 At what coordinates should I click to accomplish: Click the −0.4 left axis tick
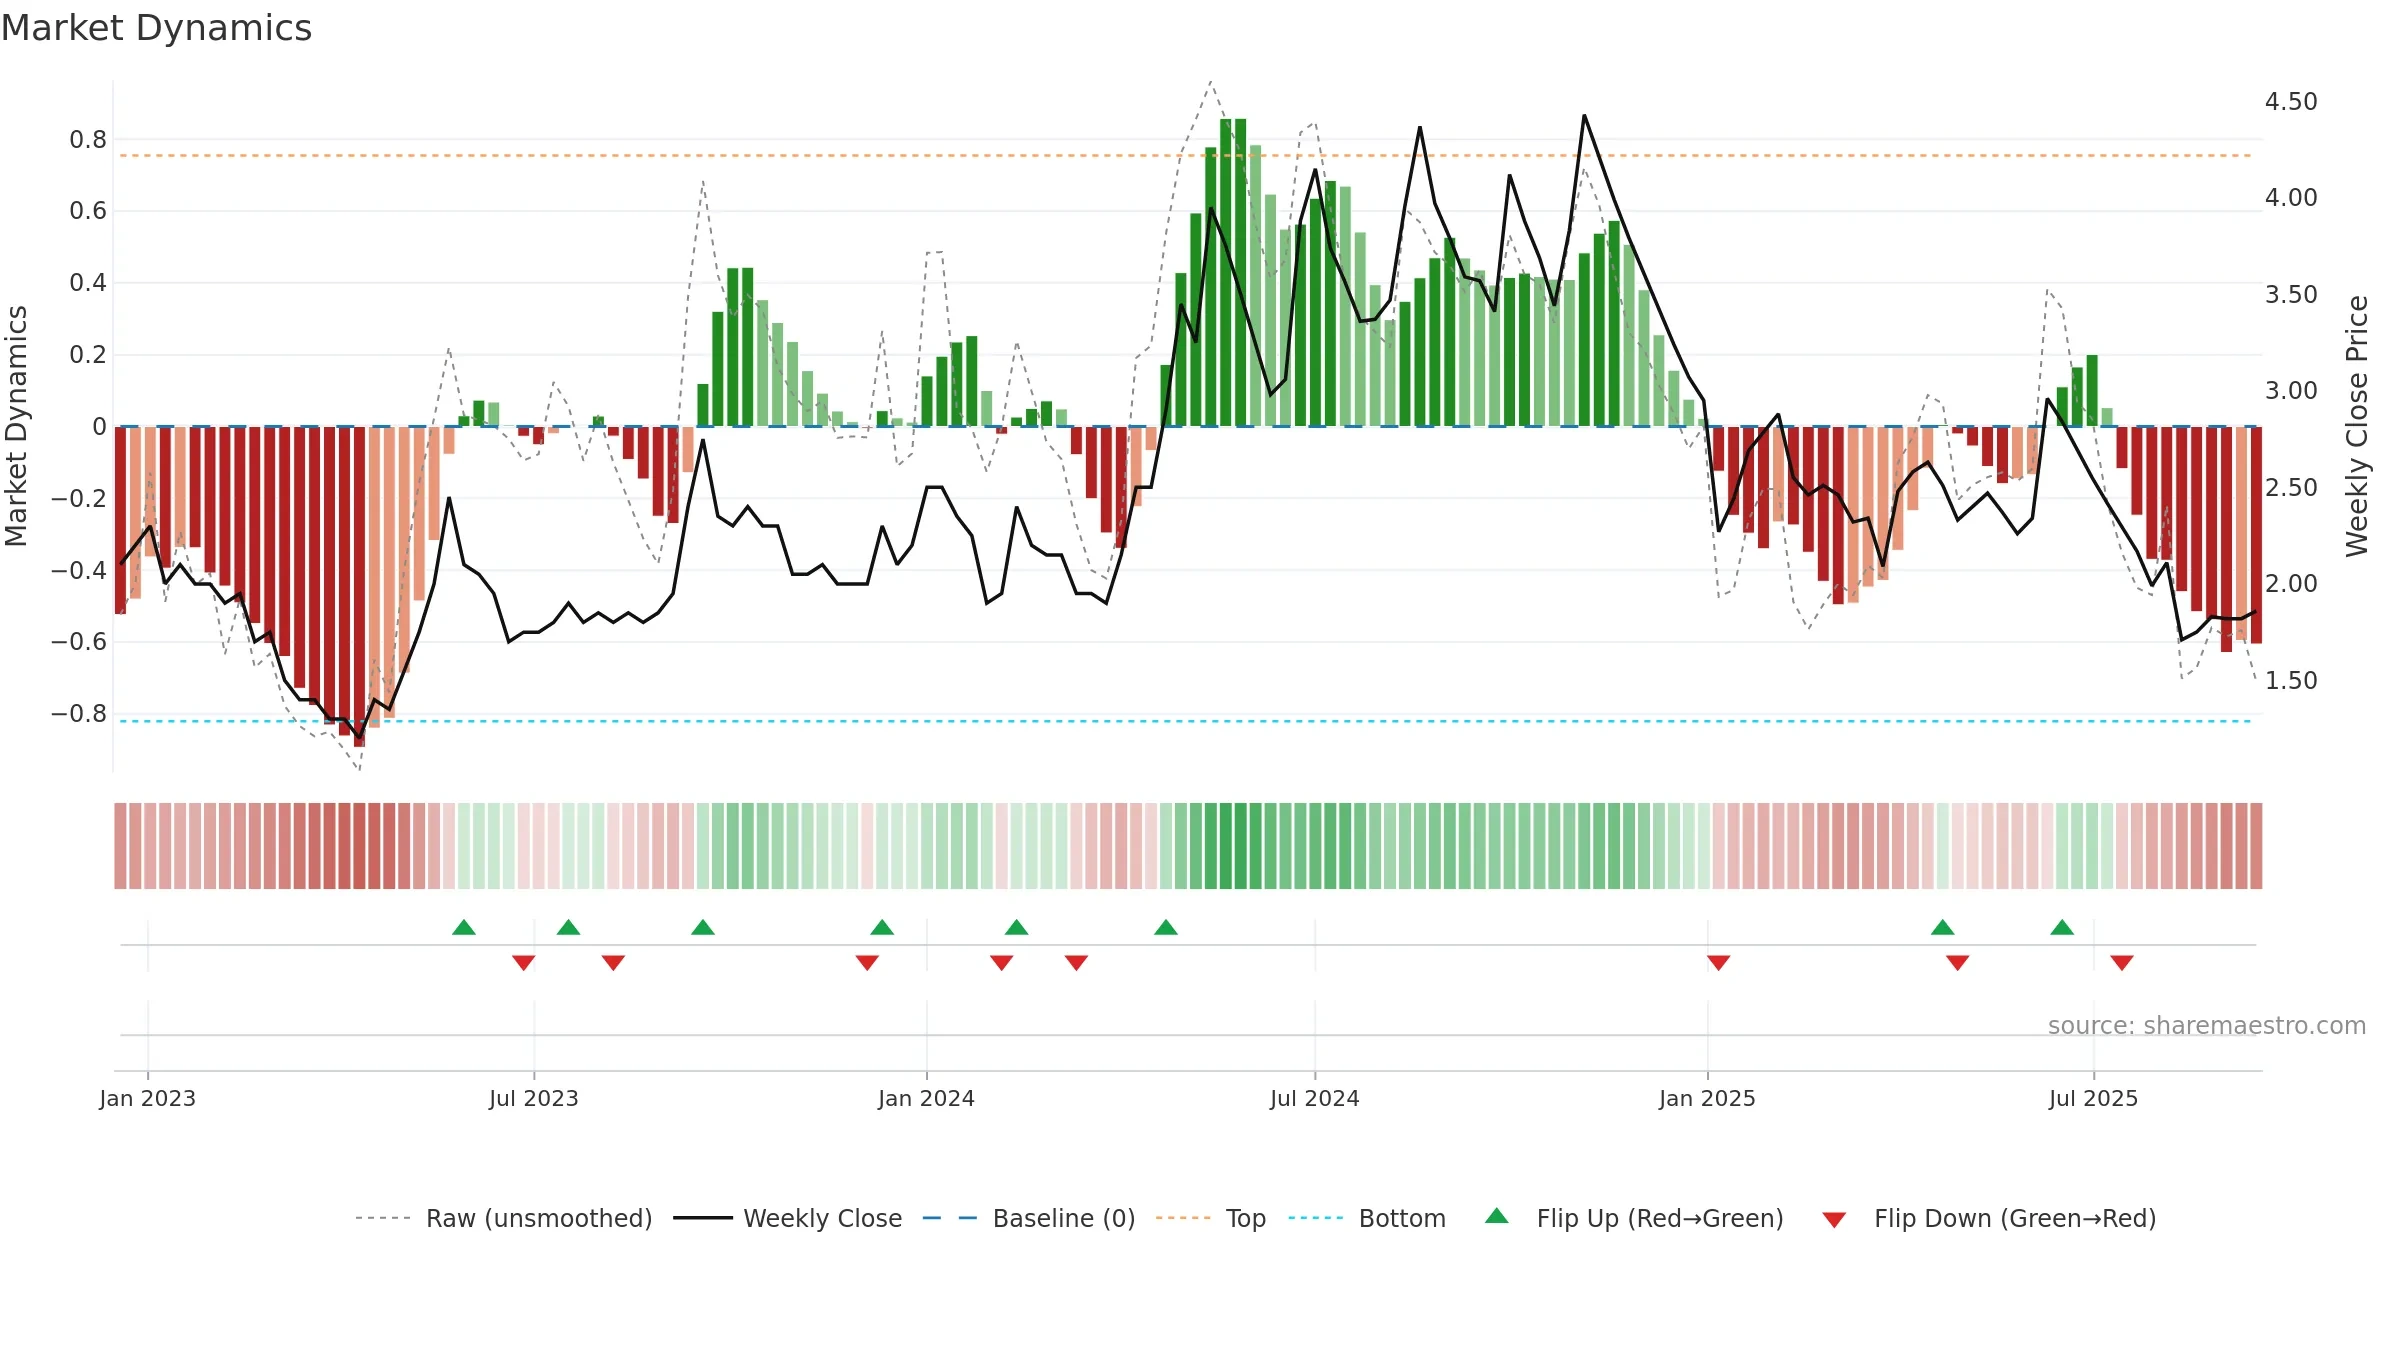[79, 570]
